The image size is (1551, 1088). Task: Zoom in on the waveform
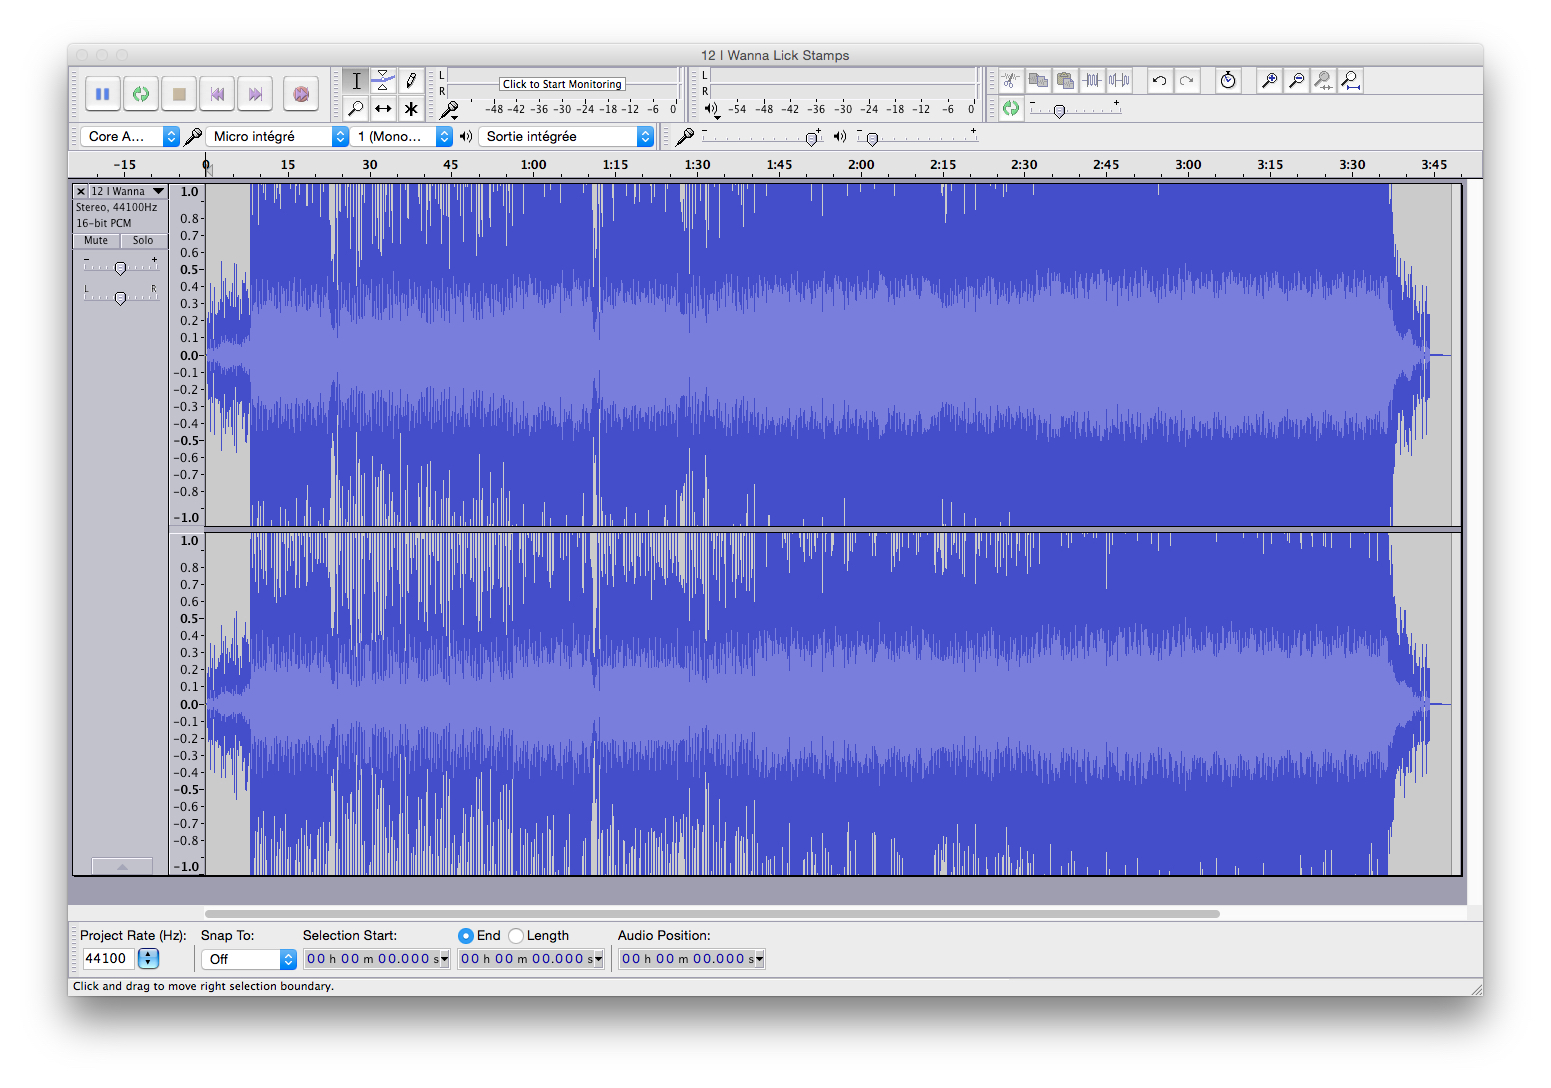click(x=1269, y=80)
